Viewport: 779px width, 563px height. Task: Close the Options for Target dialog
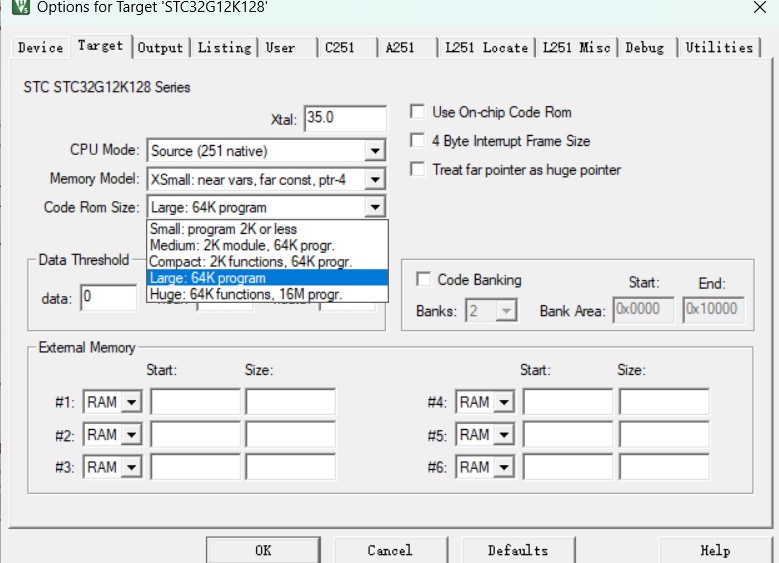[760, 7]
